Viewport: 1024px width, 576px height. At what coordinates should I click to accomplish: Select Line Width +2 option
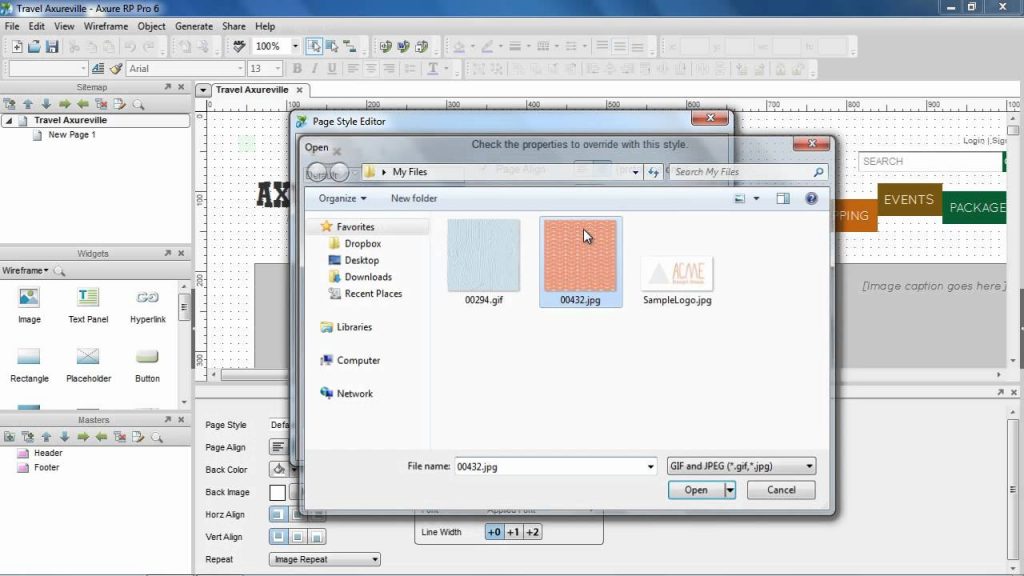point(532,532)
